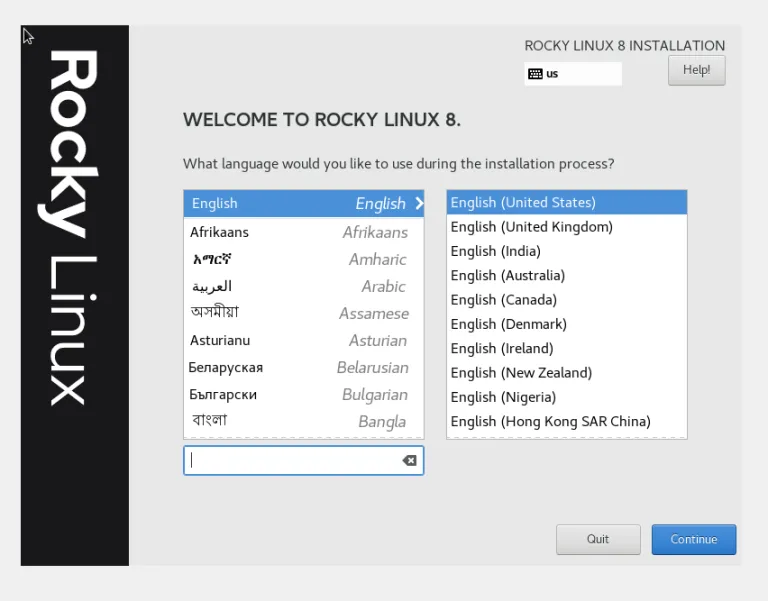Image resolution: width=768 pixels, height=601 pixels.
Task: Focus the language search input field
Action: coord(304,460)
